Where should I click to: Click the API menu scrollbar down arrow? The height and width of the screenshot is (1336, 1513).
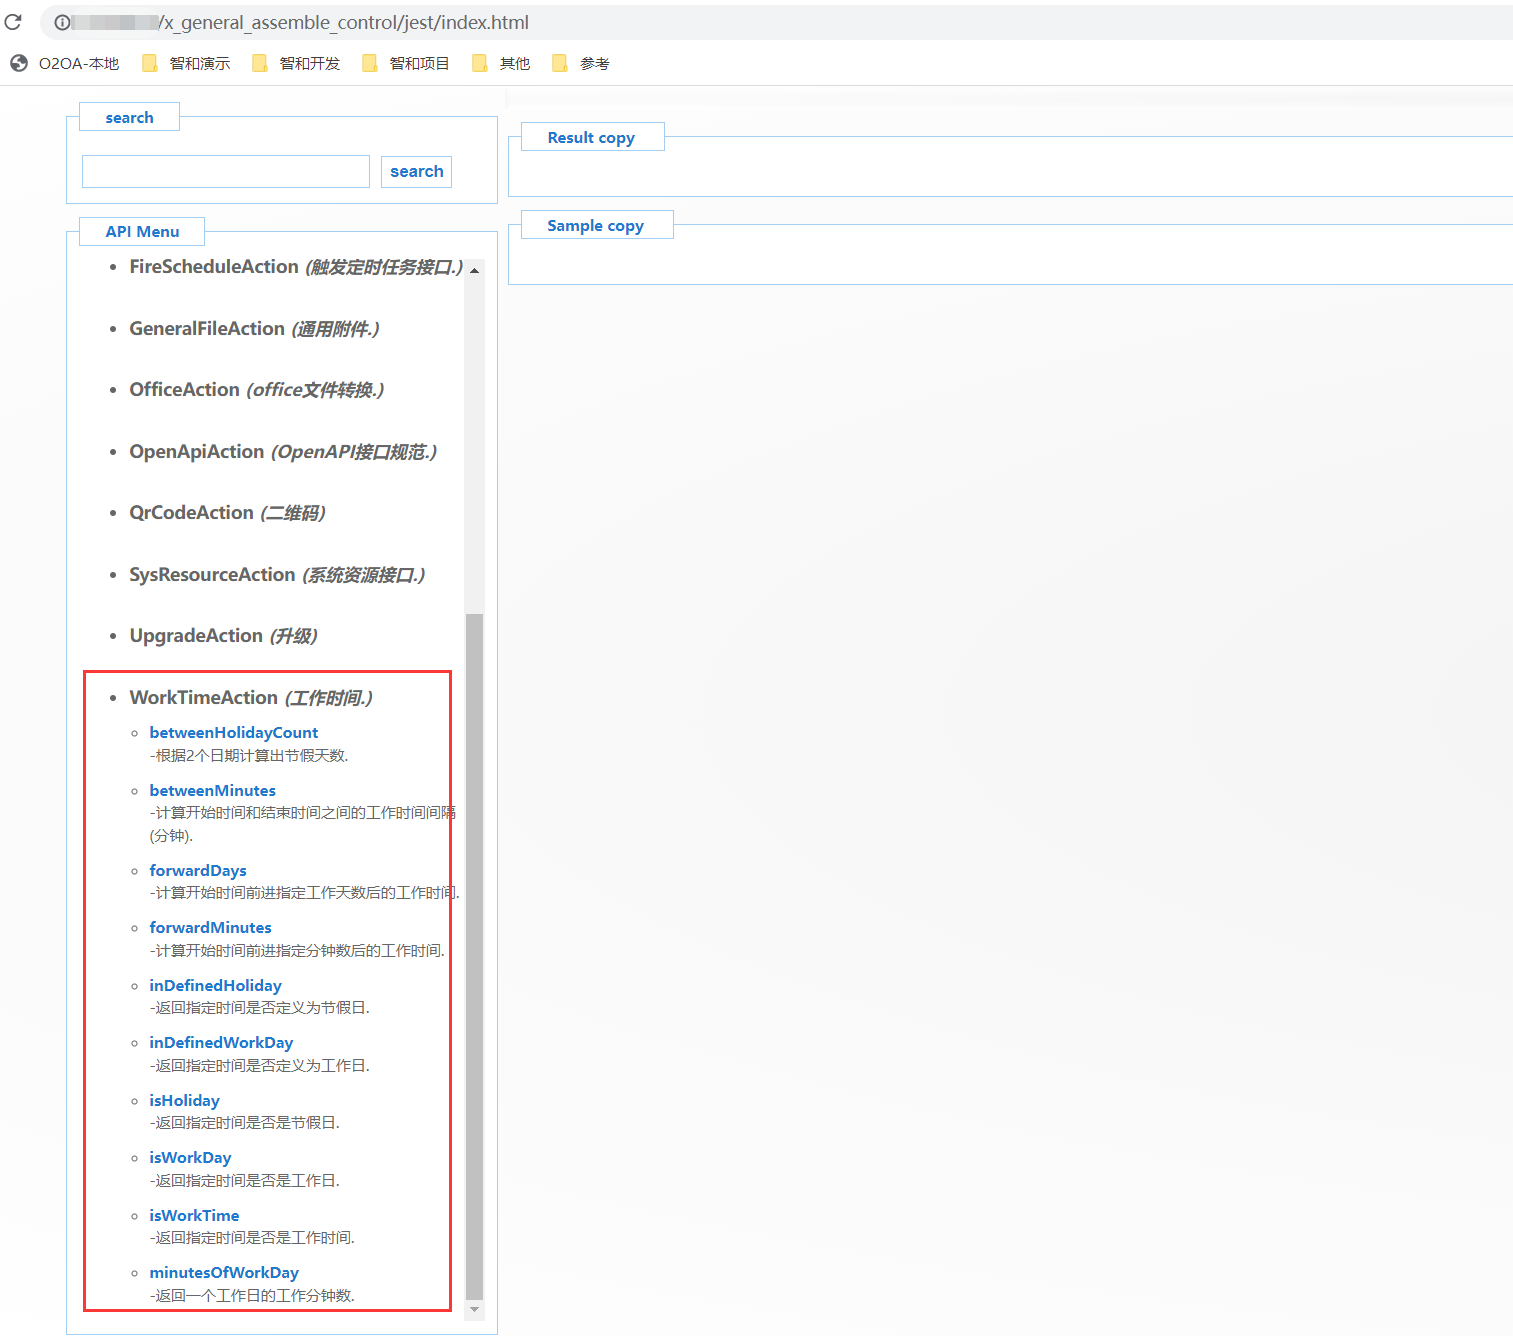474,1309
